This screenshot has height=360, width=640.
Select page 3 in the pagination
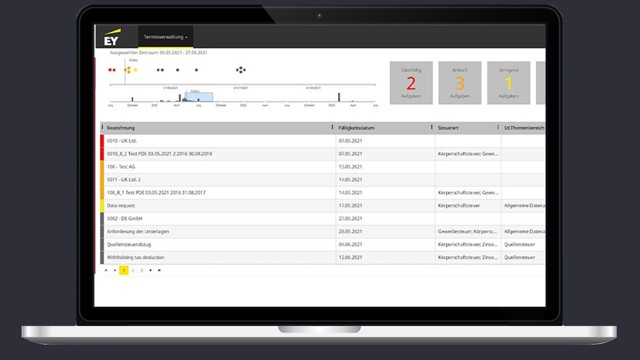[x=142, y=270]
